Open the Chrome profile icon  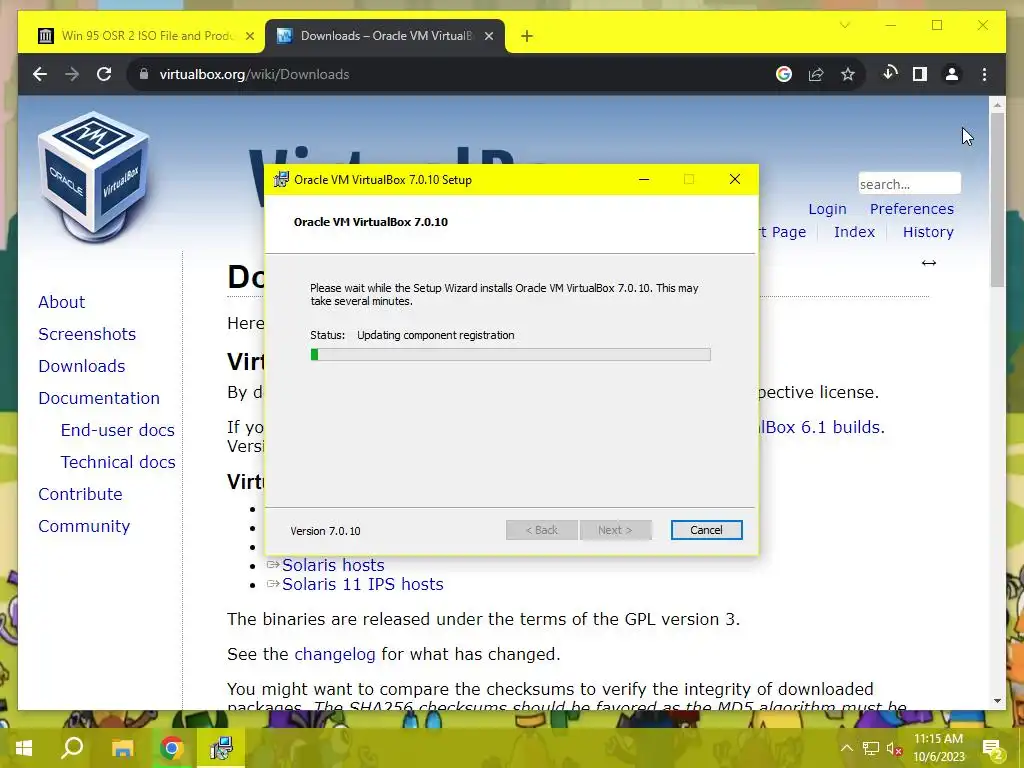[952, 74]
